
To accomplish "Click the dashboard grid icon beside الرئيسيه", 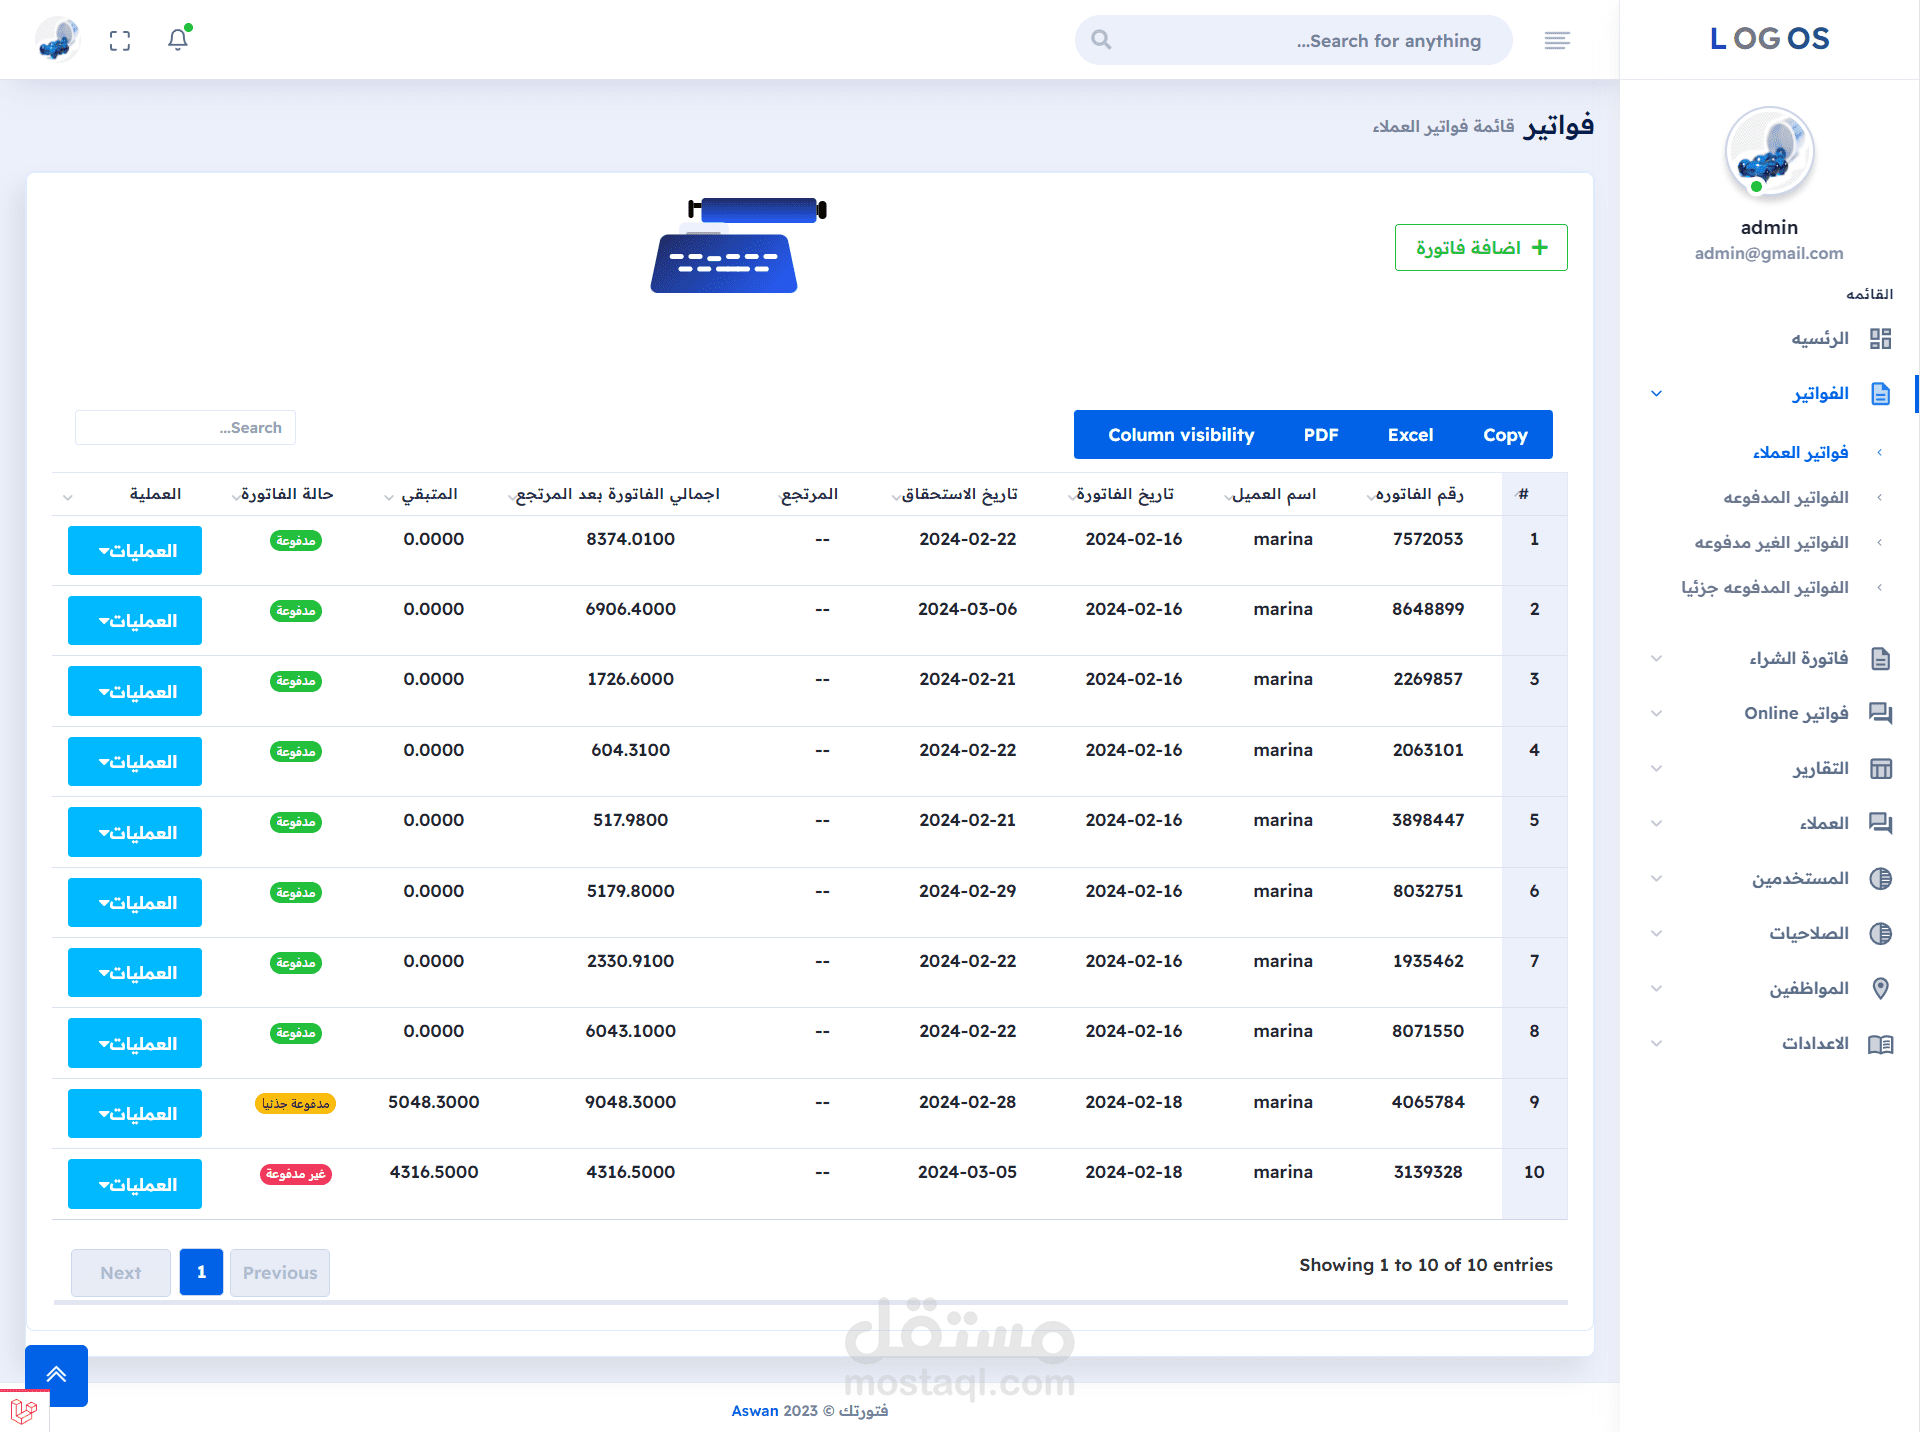I will (1880, 339).
